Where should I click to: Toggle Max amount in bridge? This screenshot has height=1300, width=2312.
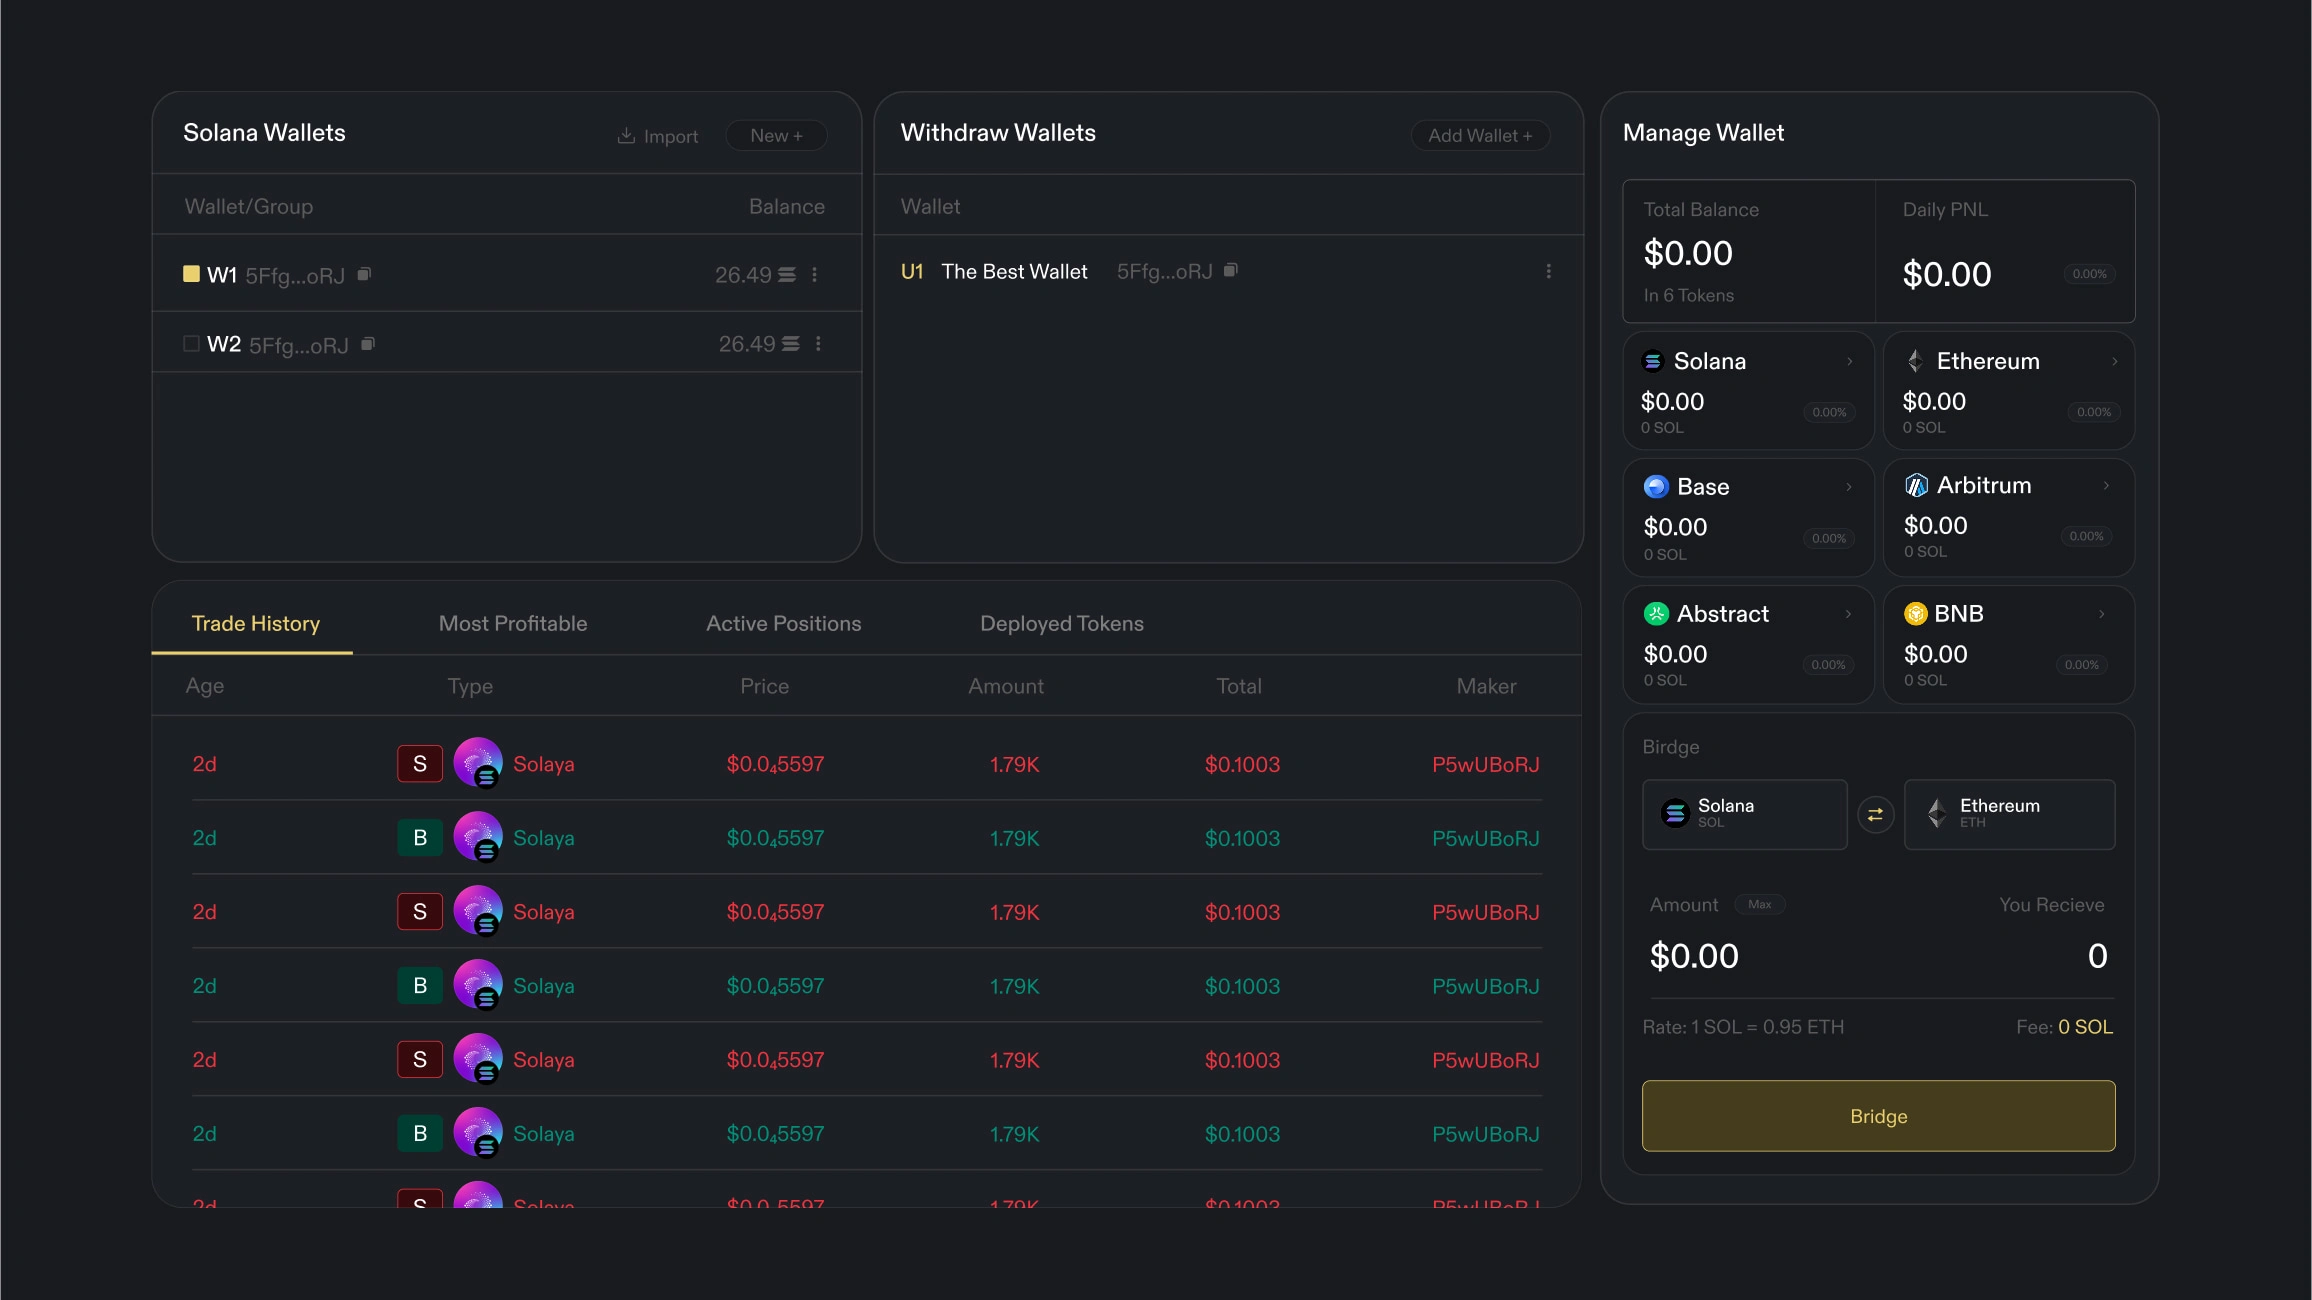pyautogui.click(x=1759, y=905)
